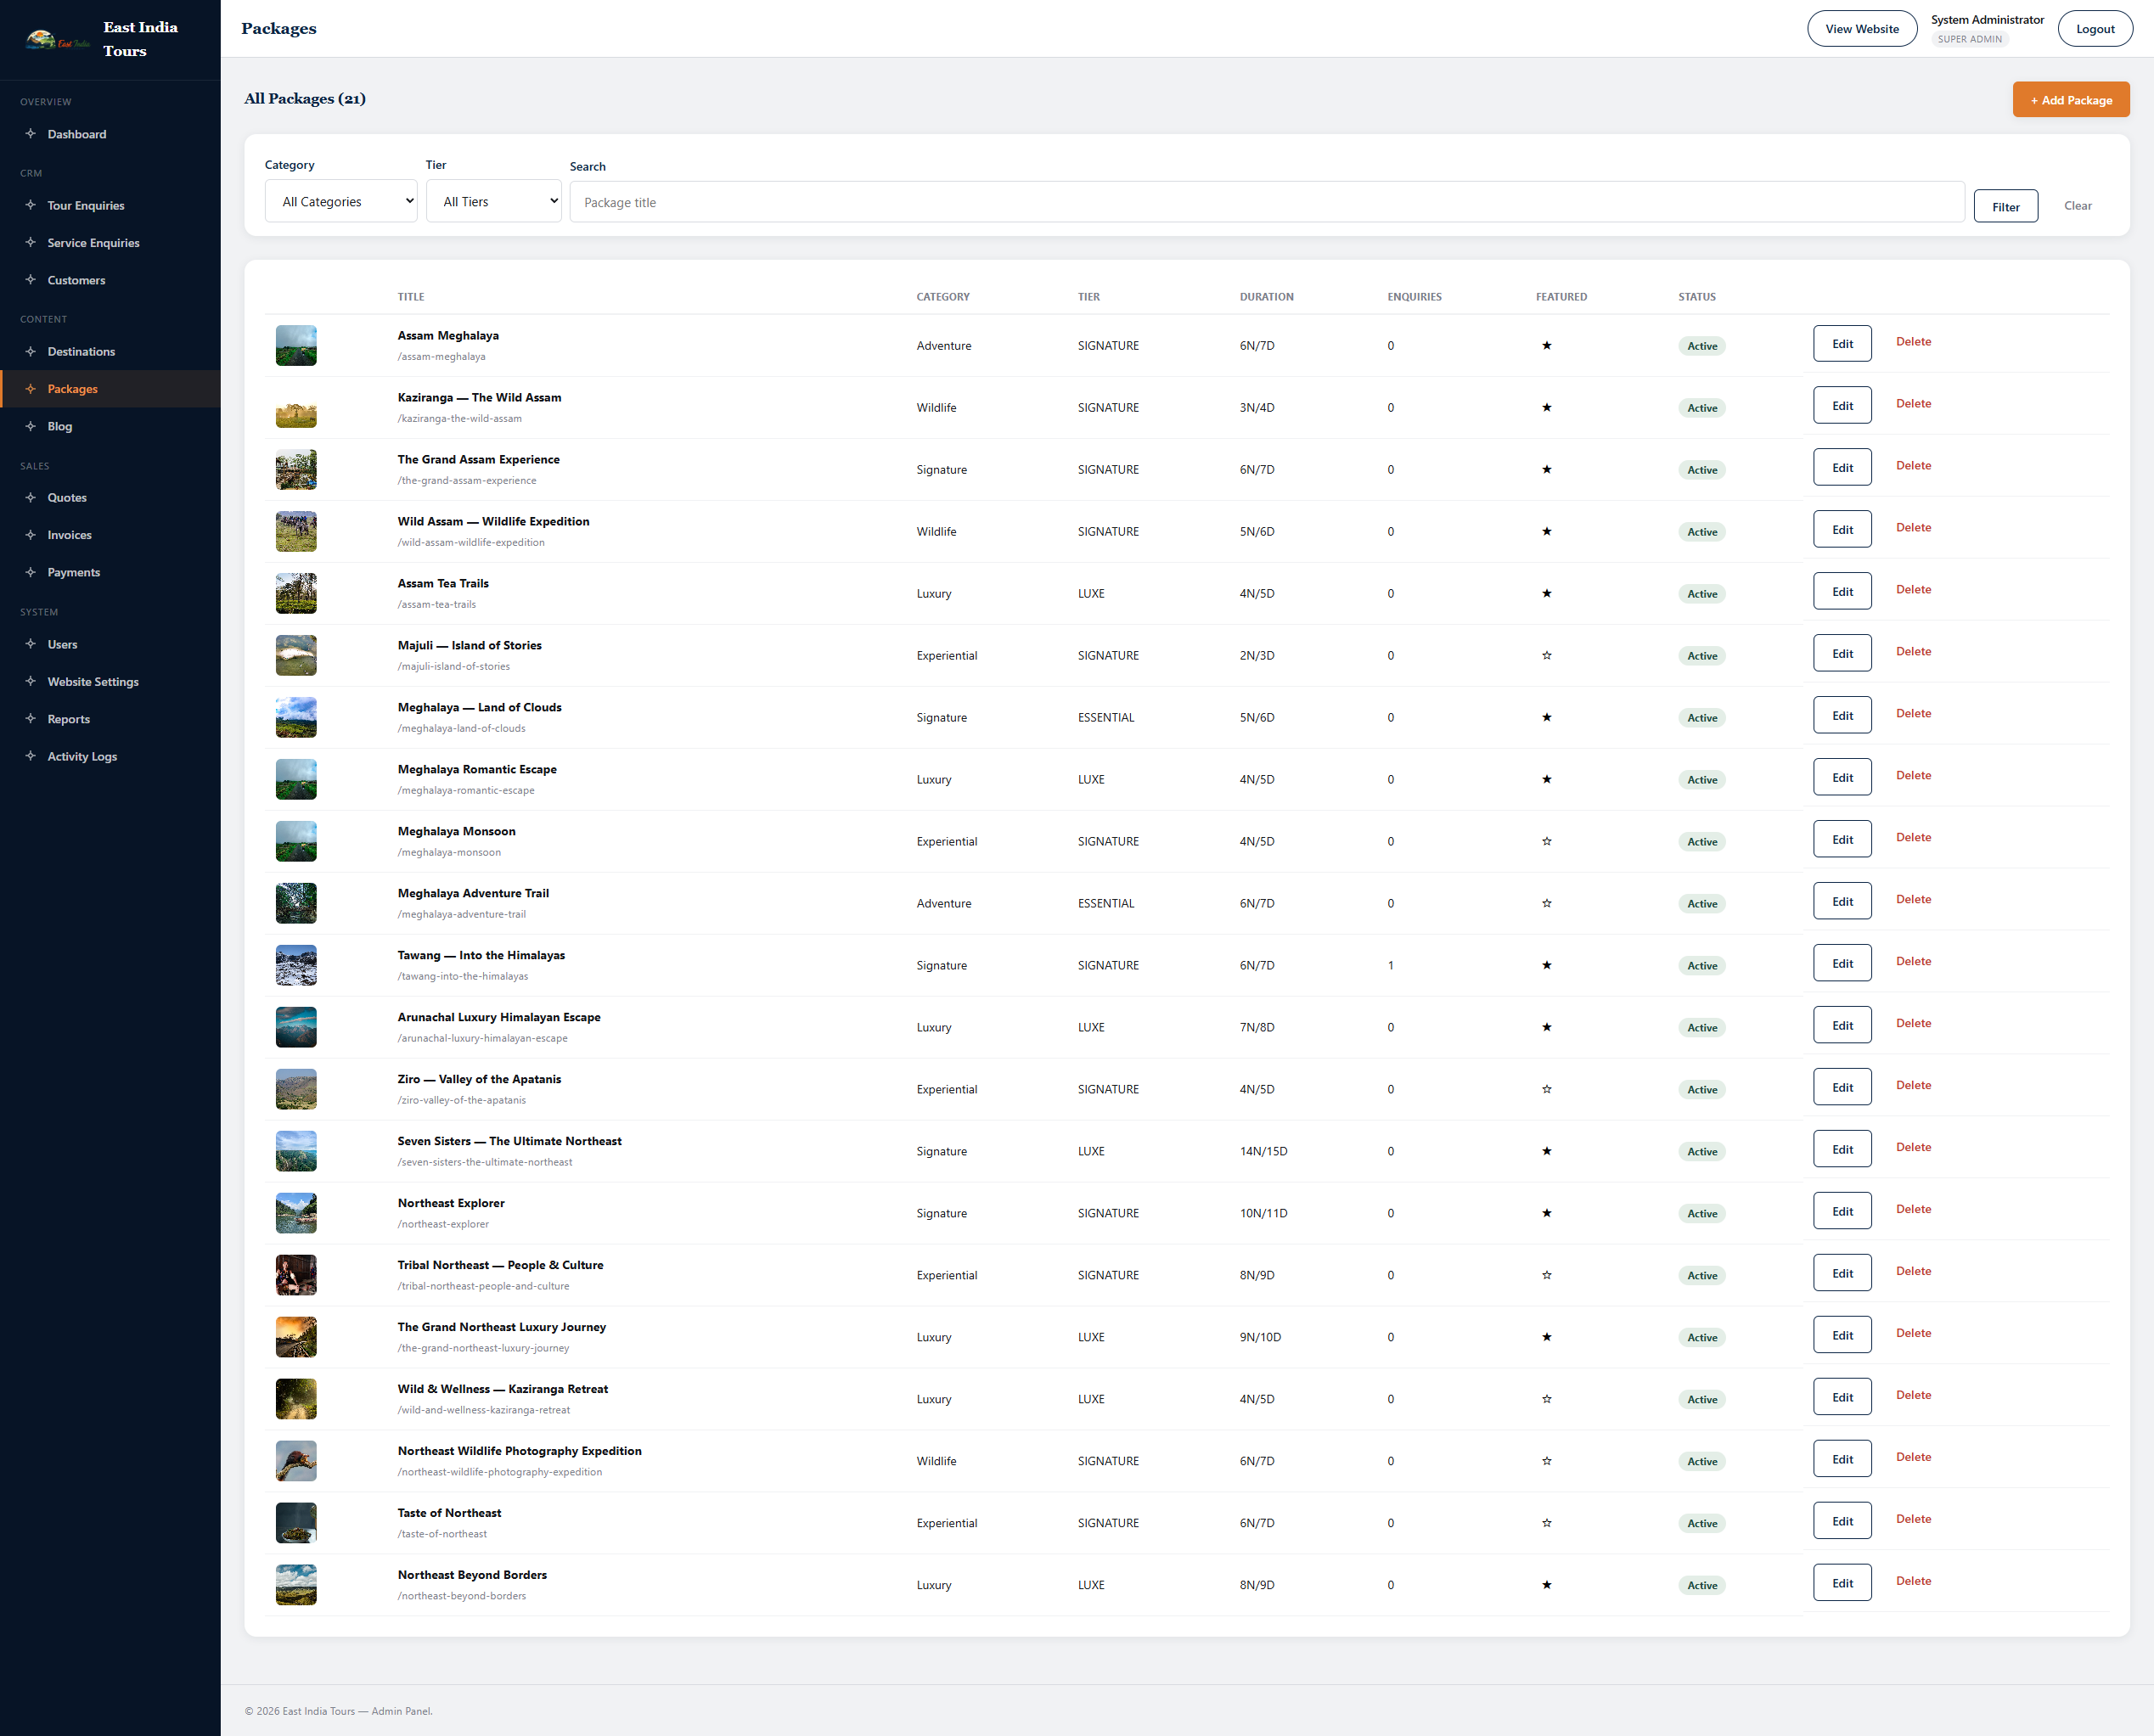2154x1736 pixels.
Task: Toggle featured star for Meghalaya Adventure Trail
Action: click(1546, 903)
